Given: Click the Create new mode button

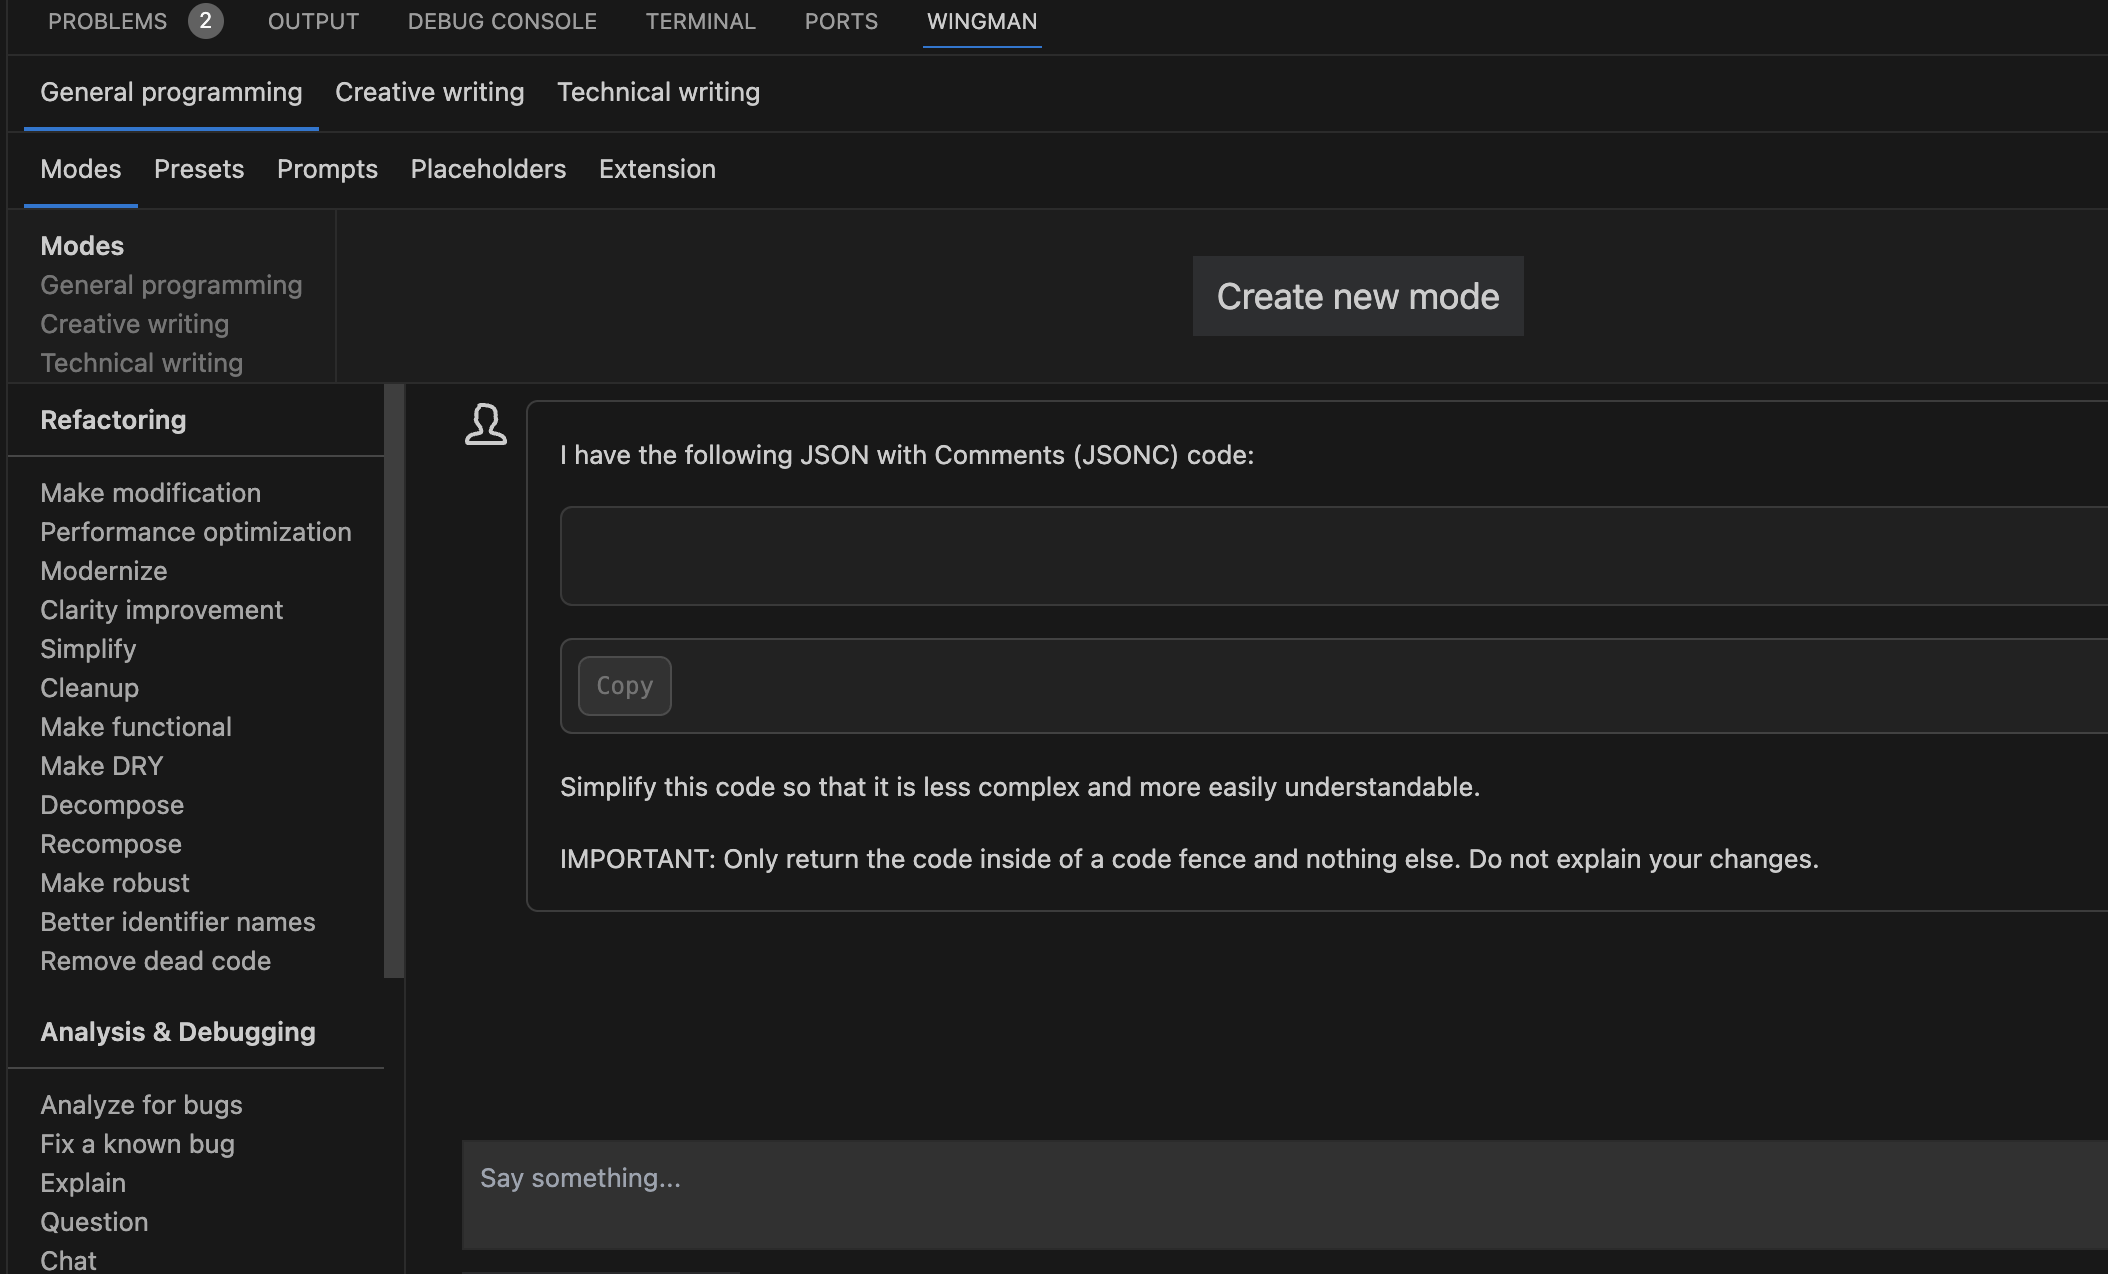Looking at the screenshot, I should pyautogui.click(x=1357, y=296).
